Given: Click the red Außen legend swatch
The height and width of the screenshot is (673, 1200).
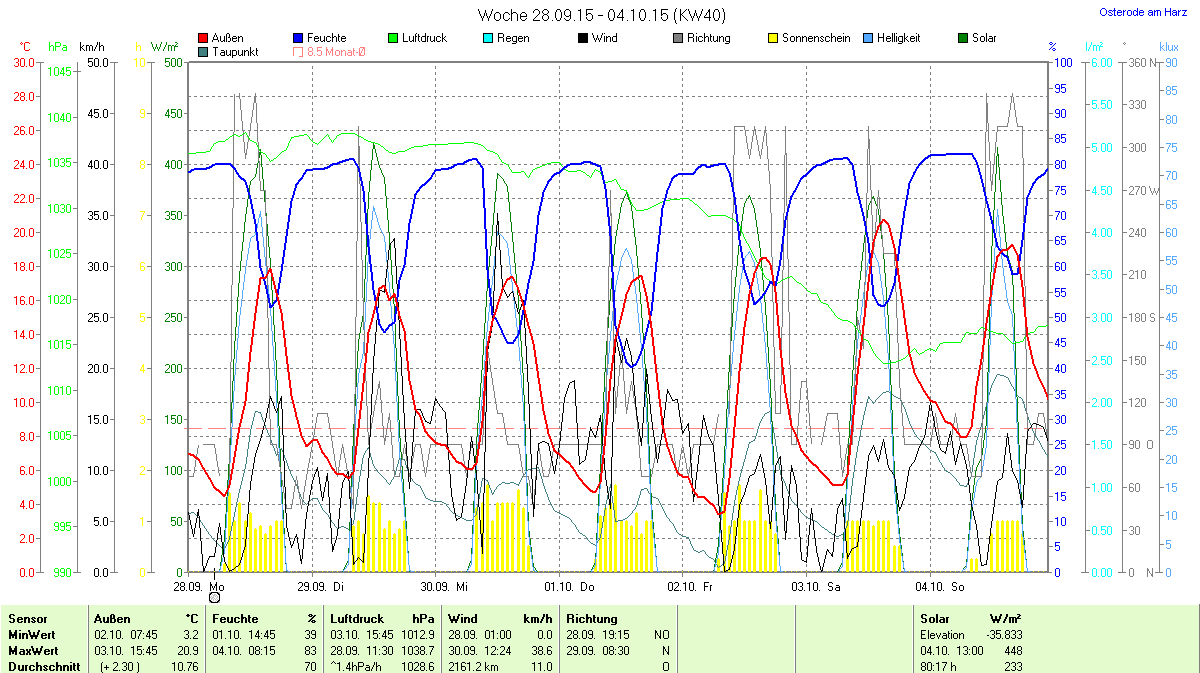Looking at the screenshot, I should [x=204, y=38].
